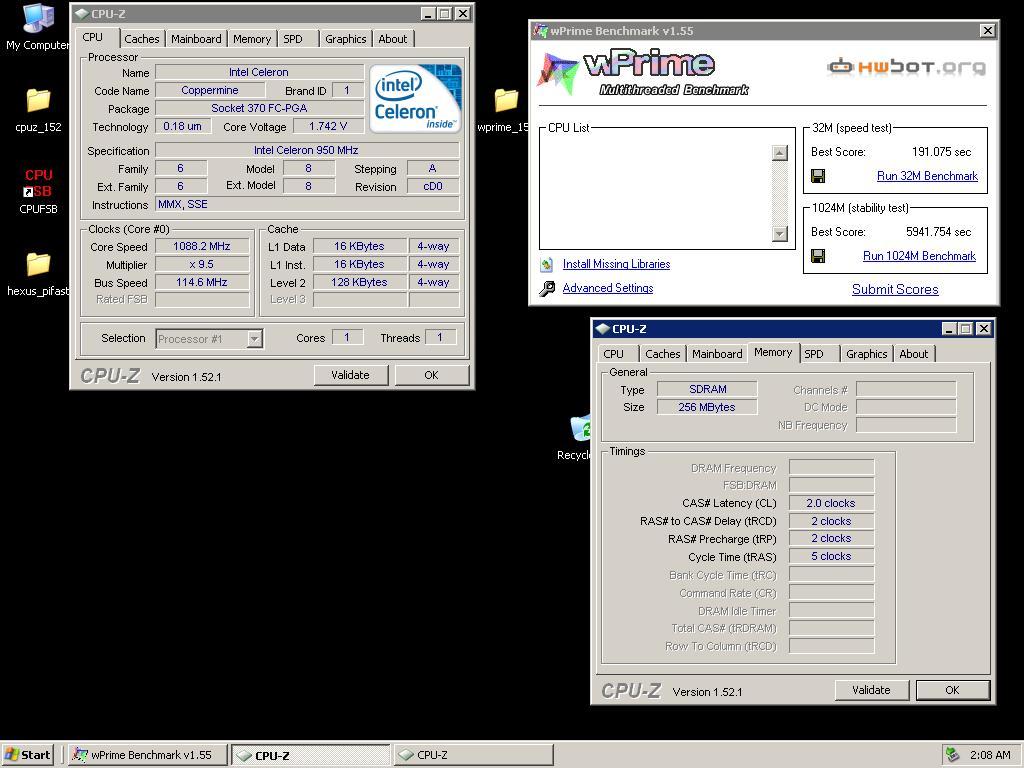Click Install Missing Libraries link
Screen dimensions: 1024x768
coord(616,264)
